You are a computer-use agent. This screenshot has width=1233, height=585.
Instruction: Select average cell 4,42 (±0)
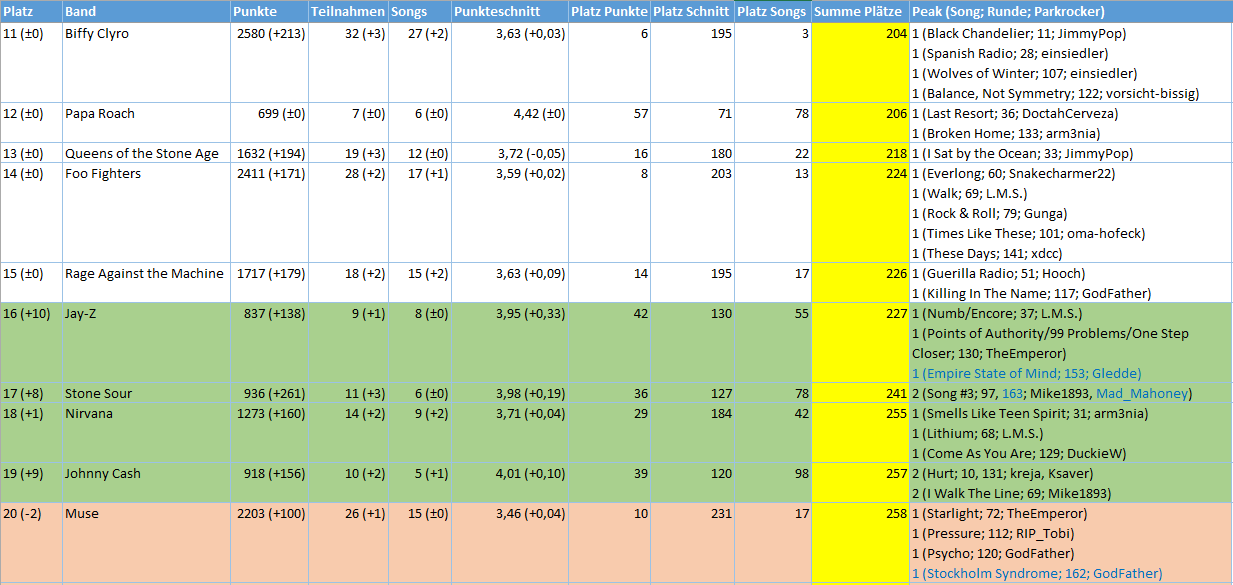click(x=509, y=123)
